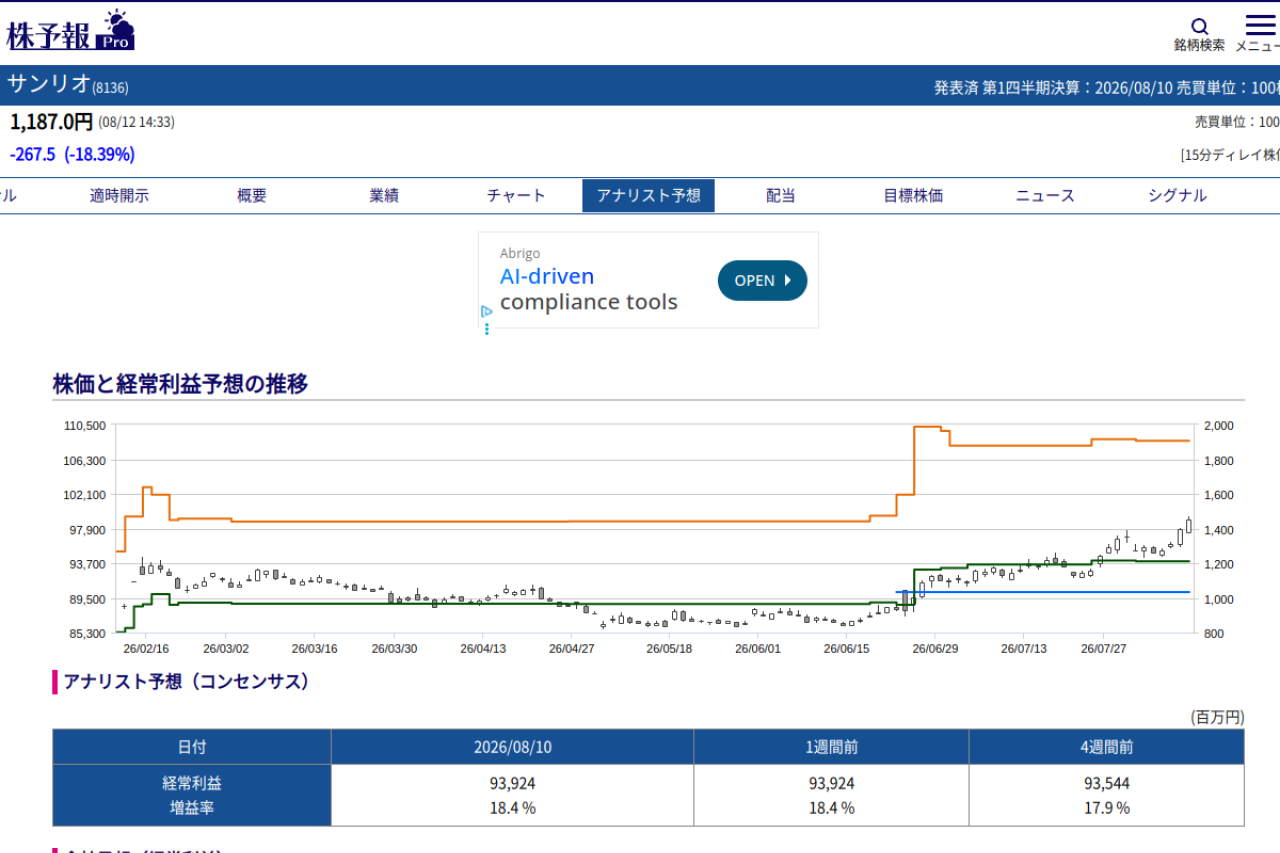The width and height of the screenshot is (1280, 853).
Task: Click the 増益率 row label
Action: pos(192,807)
